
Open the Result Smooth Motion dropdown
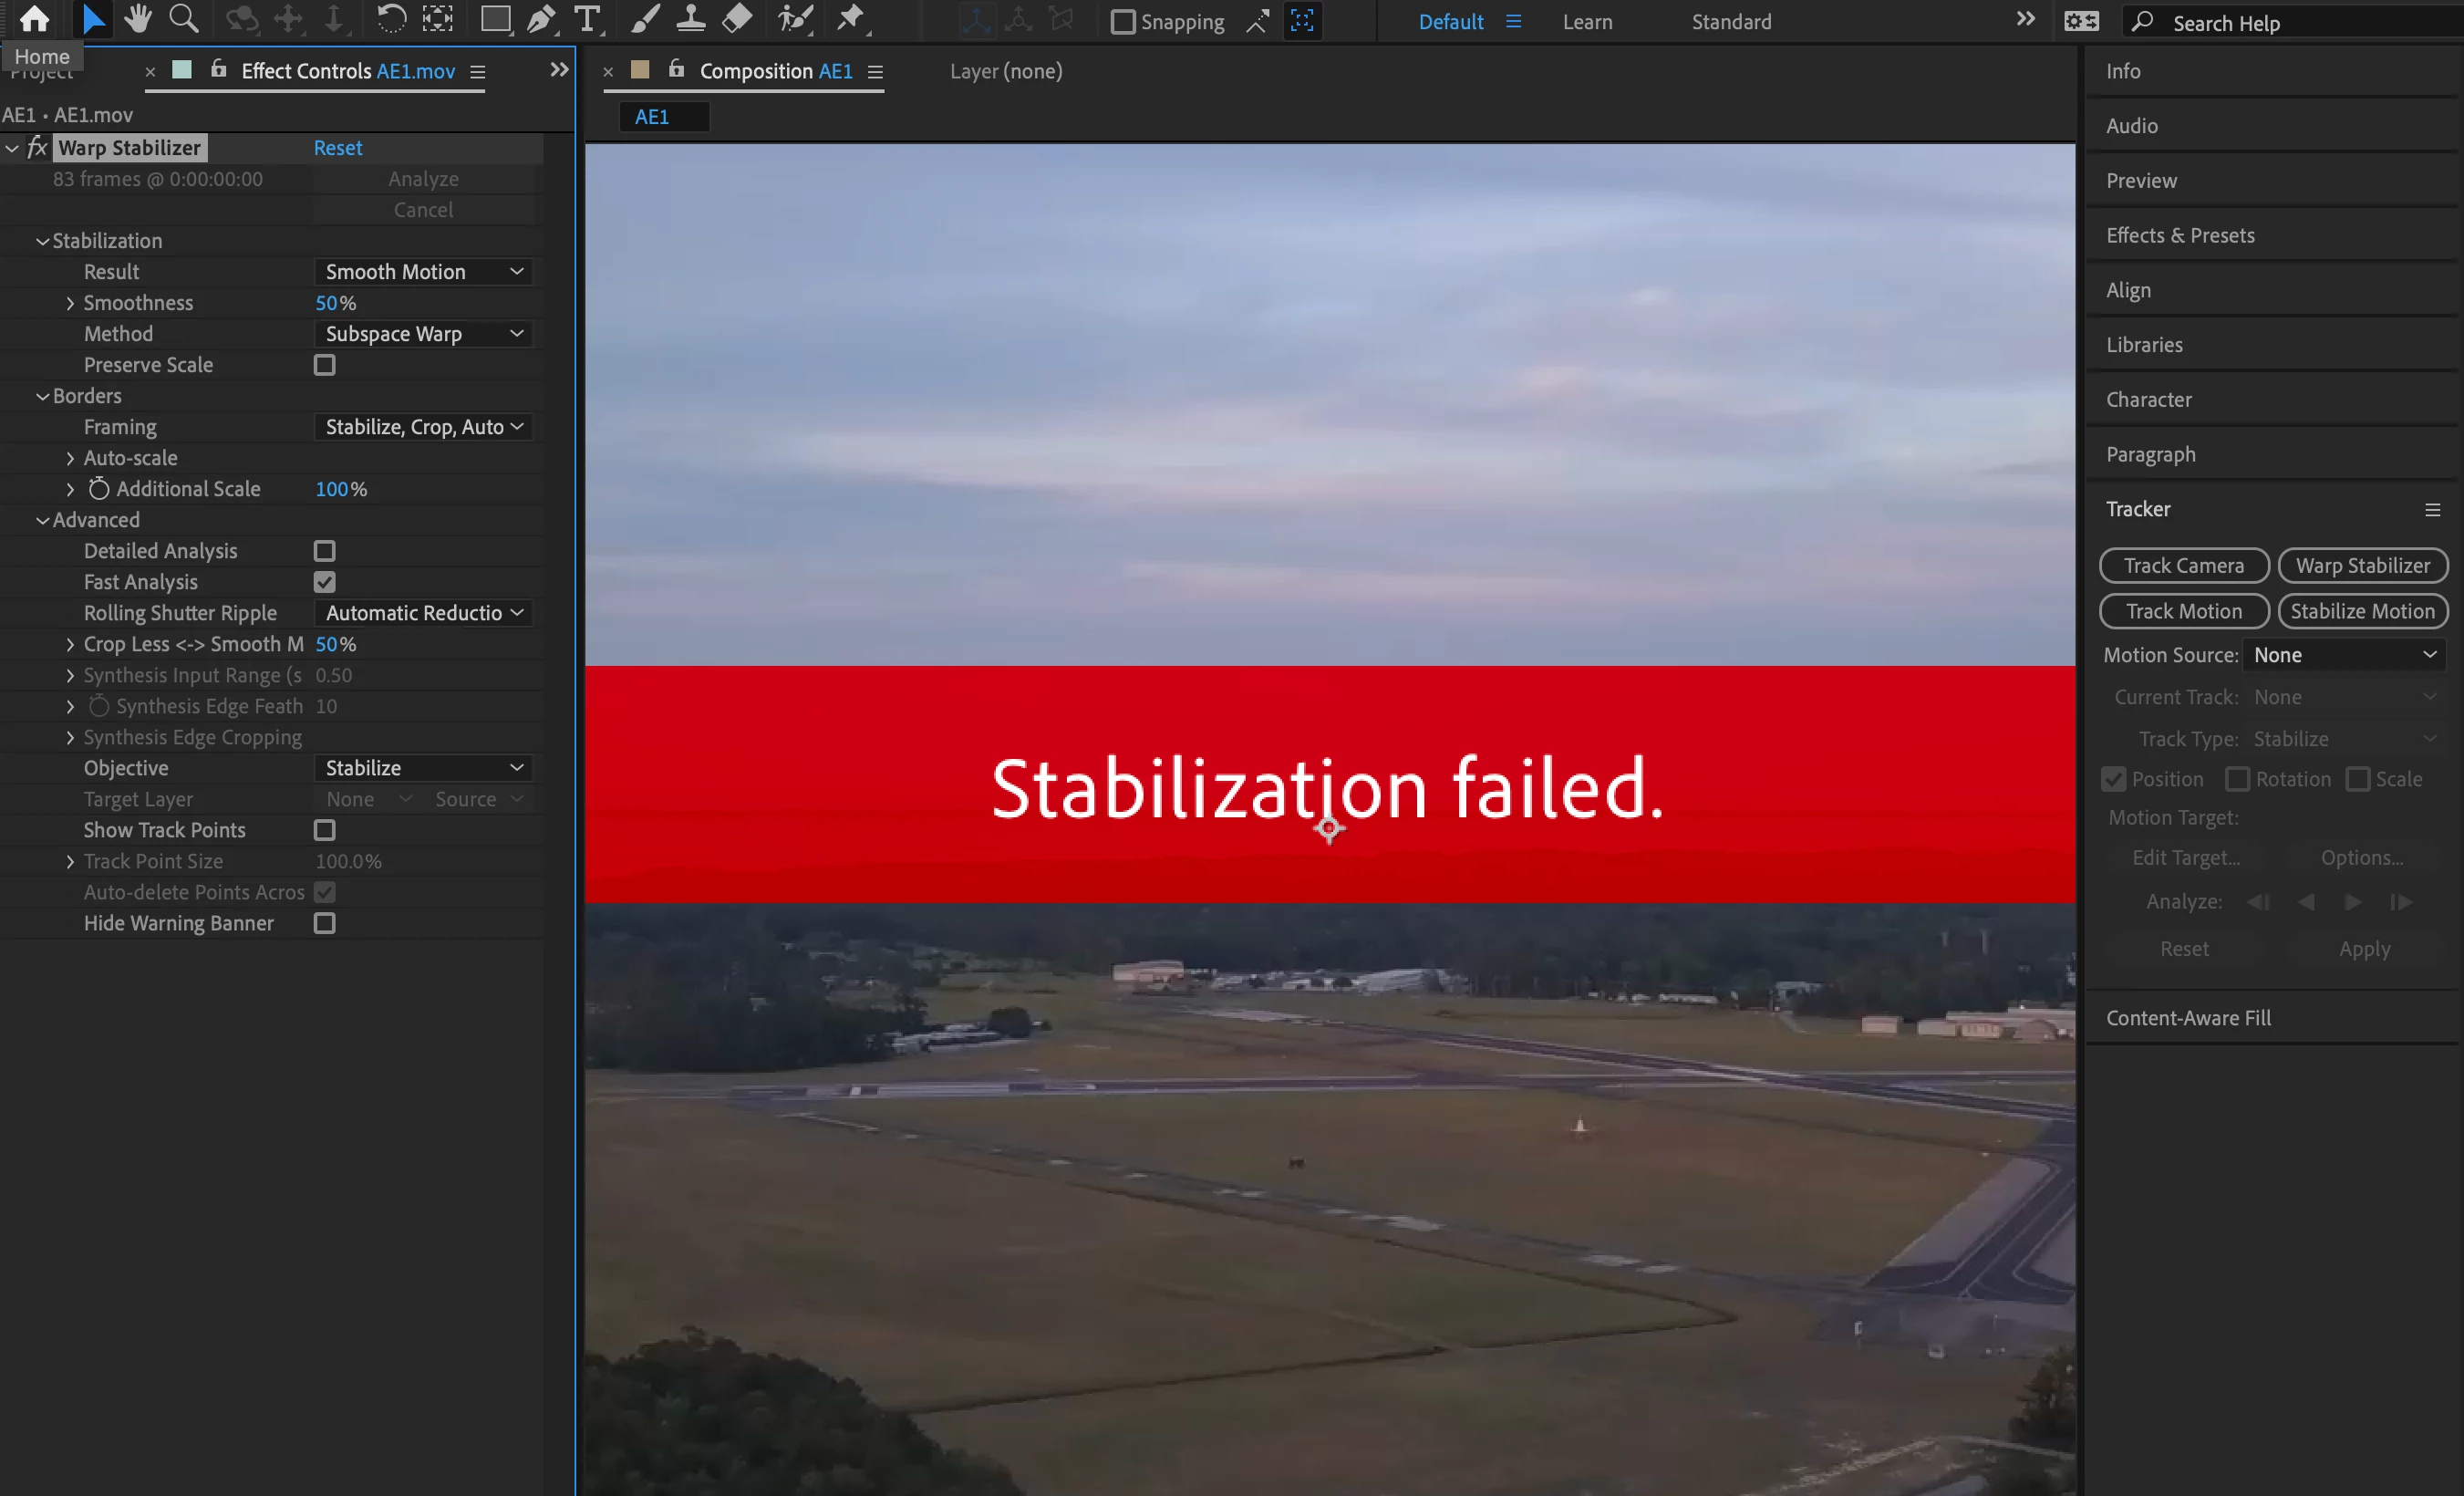click(423, 272)
